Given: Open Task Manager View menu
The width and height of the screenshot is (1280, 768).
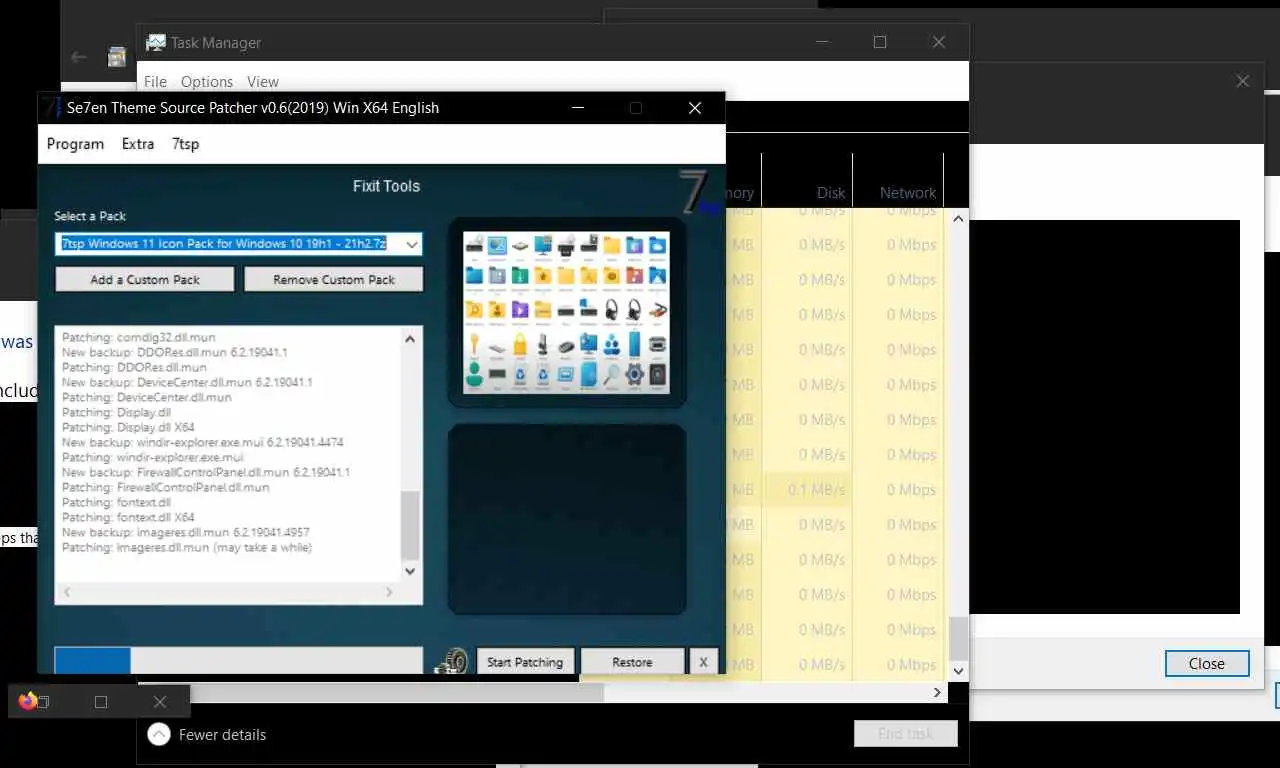Looking at the screenshot, I should coord(263,82).
